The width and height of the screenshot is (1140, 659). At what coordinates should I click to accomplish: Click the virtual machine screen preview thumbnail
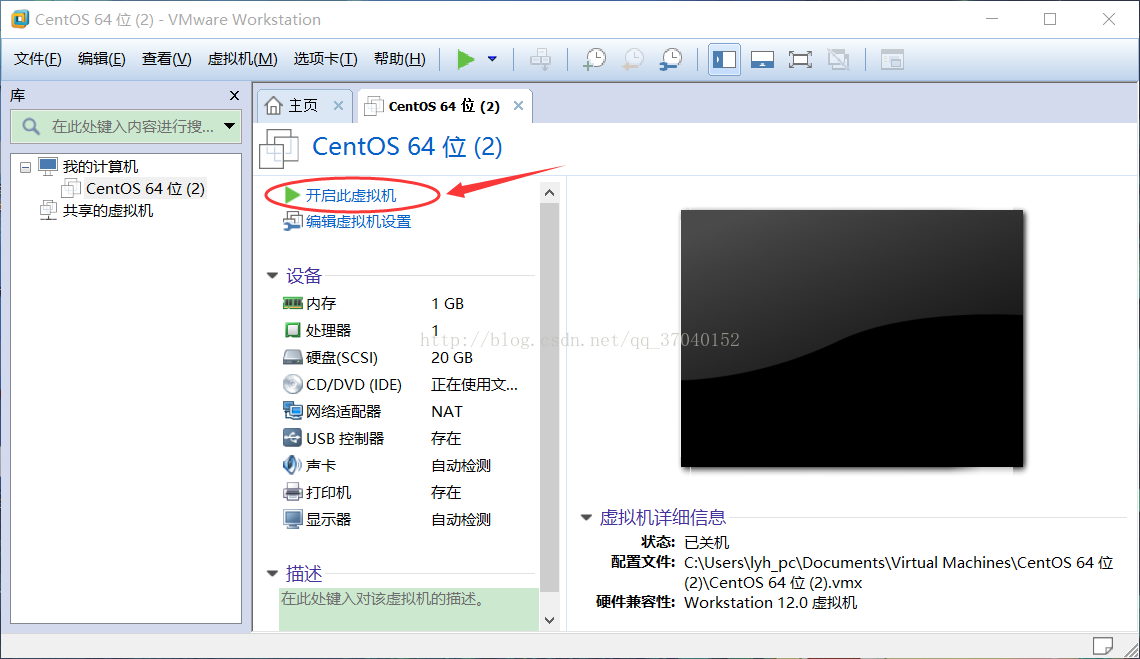(x=851, y=338)
